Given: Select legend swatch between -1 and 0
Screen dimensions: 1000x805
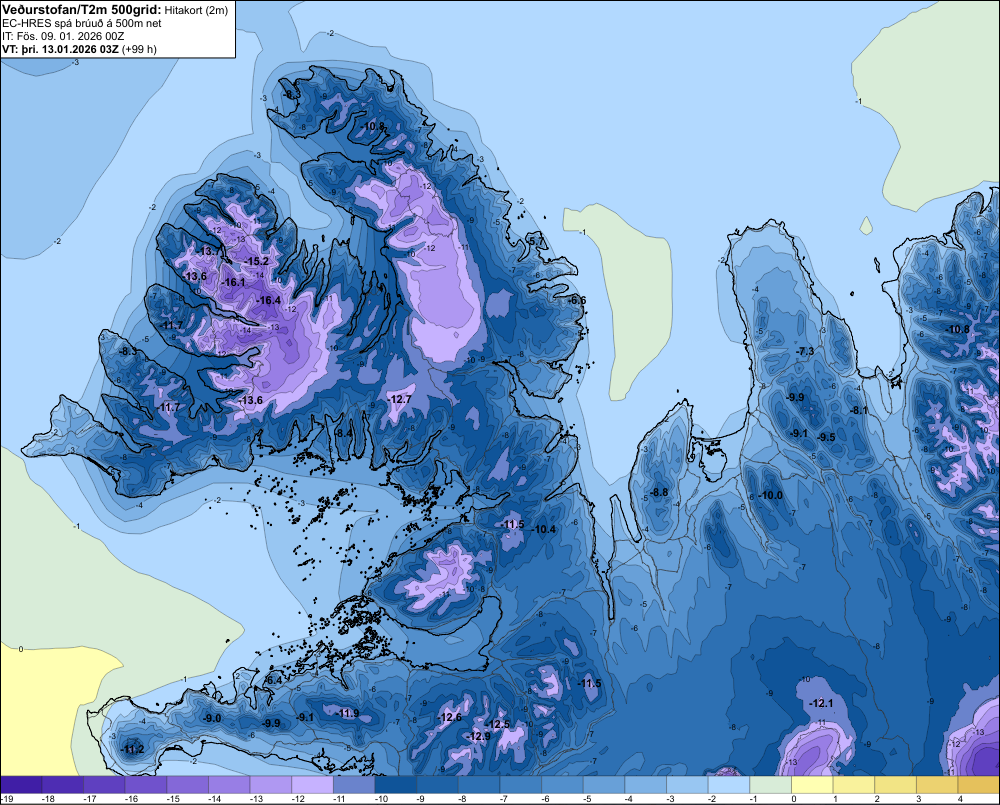Looking at the screenshot, I should click(770, 785).
